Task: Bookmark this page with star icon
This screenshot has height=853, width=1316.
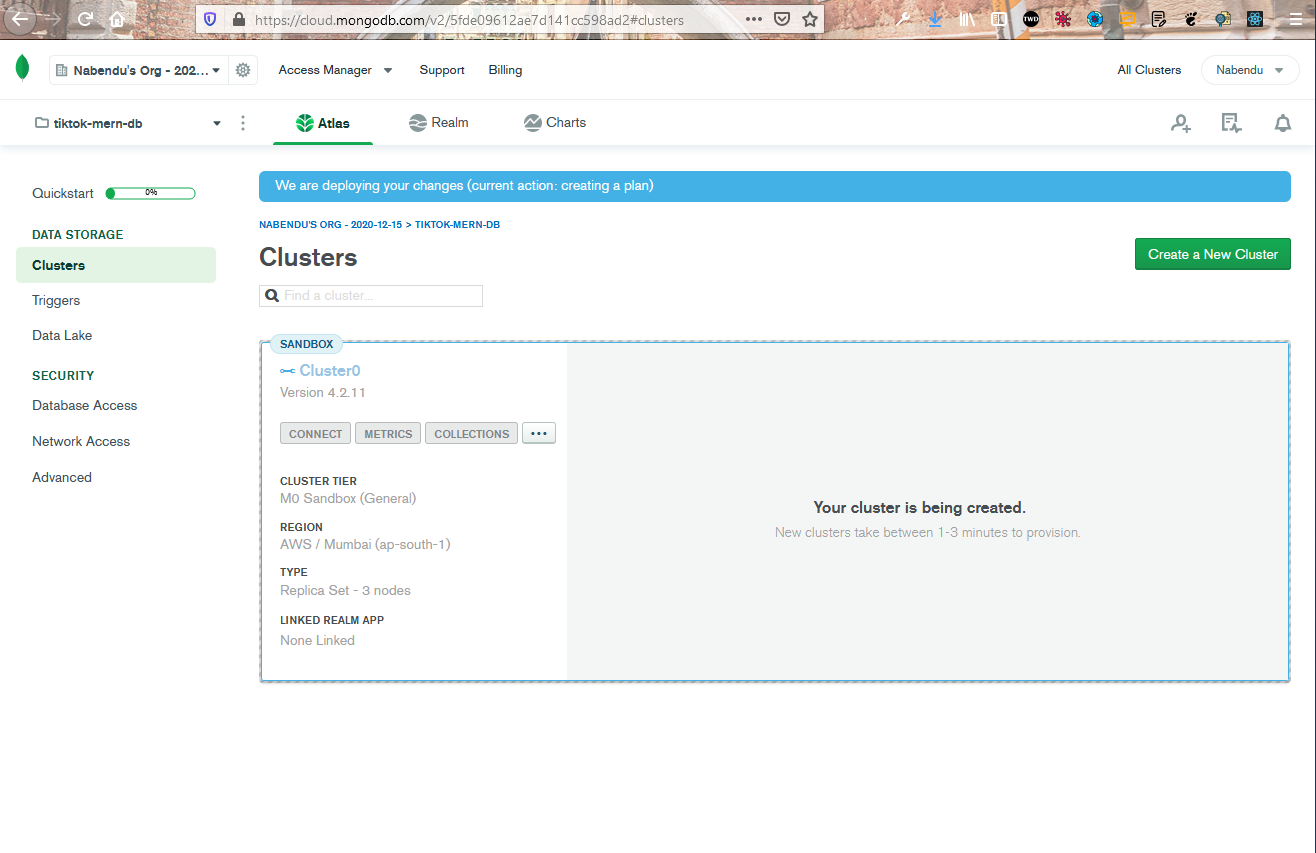Action: point(810,19)
